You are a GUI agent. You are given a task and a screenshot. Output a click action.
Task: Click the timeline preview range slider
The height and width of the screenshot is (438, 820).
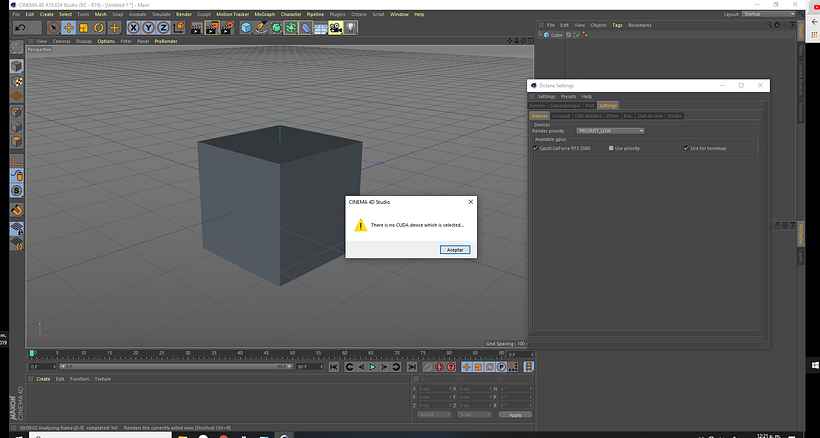pos(175,367)
